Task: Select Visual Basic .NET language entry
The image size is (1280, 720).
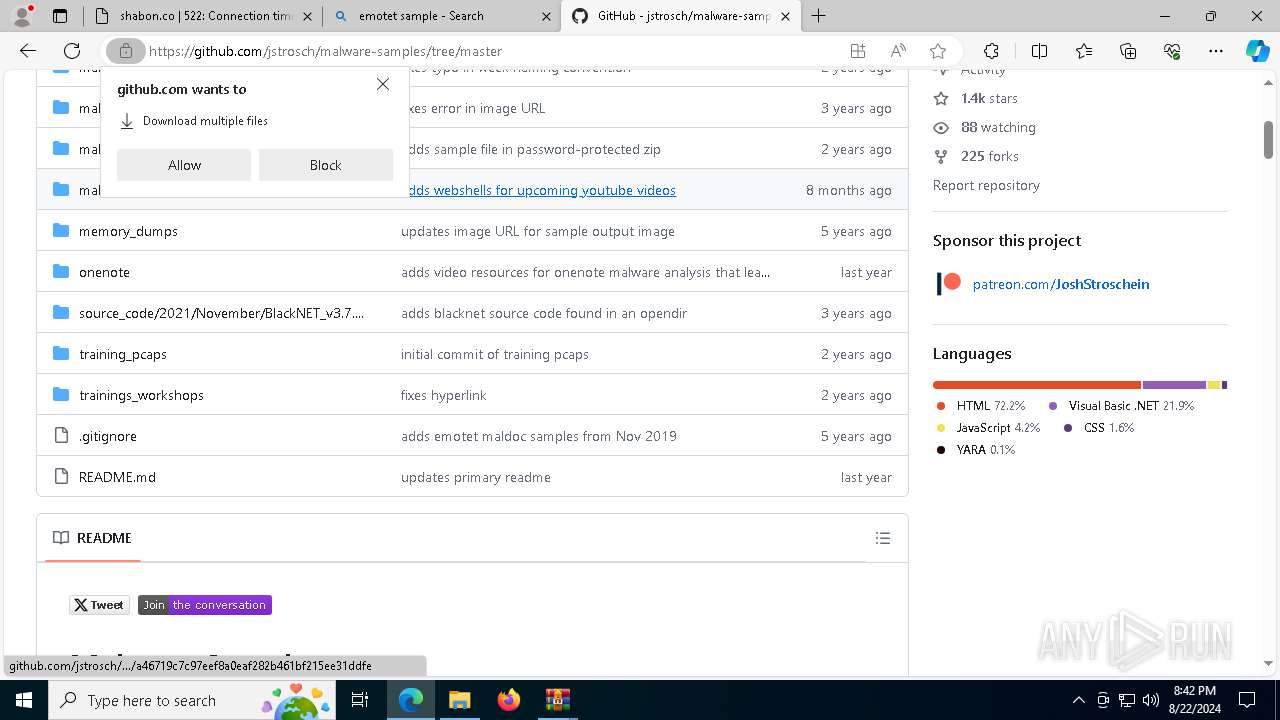Action: (1121, 406)
